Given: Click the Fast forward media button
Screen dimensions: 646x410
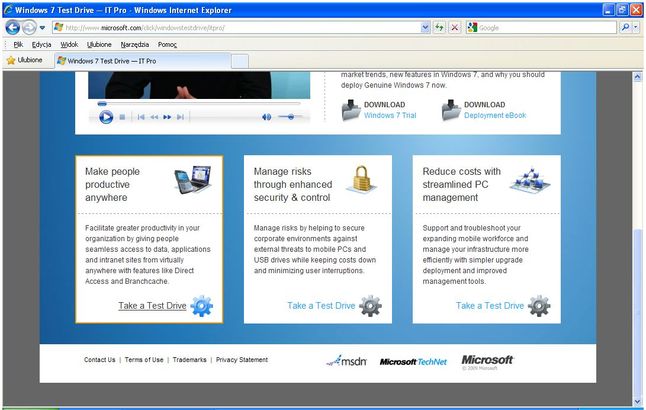Looking at the screenshot, I should (167, 117).
